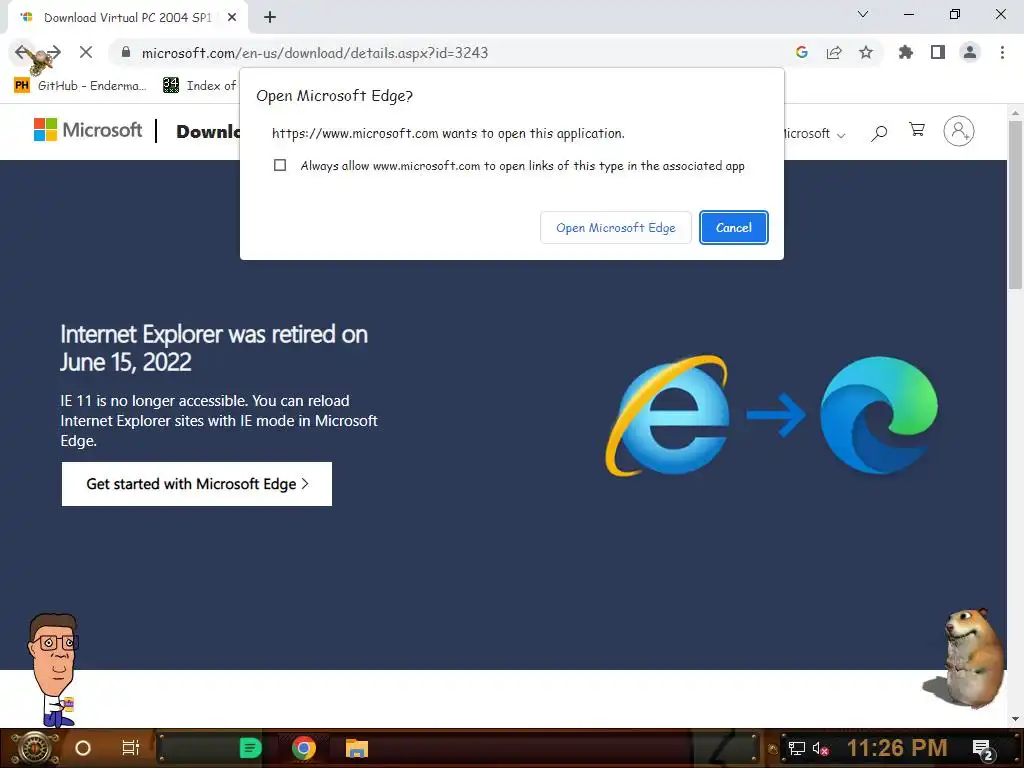Open File Explorer from the taskbar
Viewport: 1024px width, 768px height.
[357, 748]
